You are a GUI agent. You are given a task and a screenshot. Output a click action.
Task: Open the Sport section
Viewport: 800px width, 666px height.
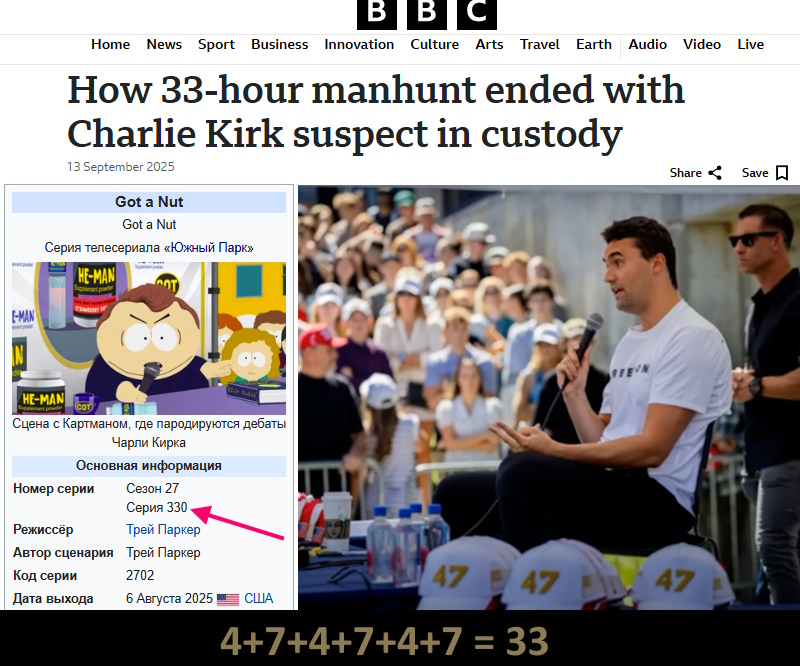(x=216, y=45)
